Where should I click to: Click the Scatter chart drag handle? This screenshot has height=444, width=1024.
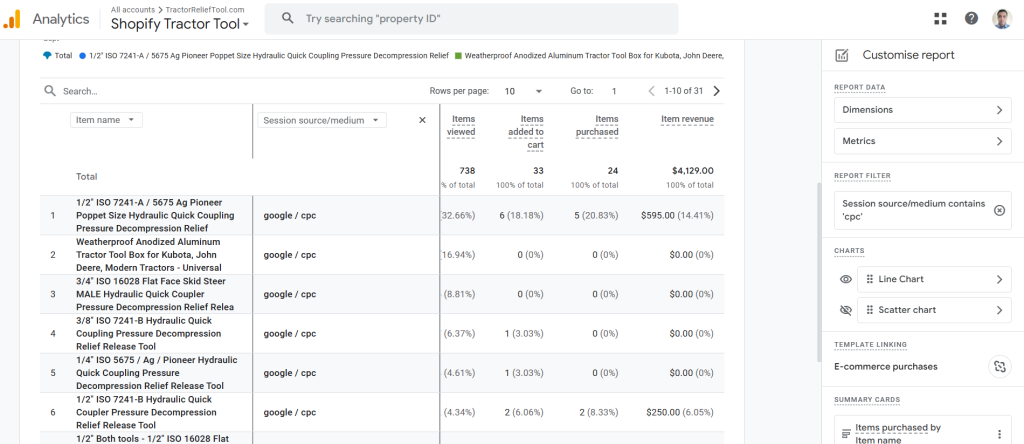(869, 309)
